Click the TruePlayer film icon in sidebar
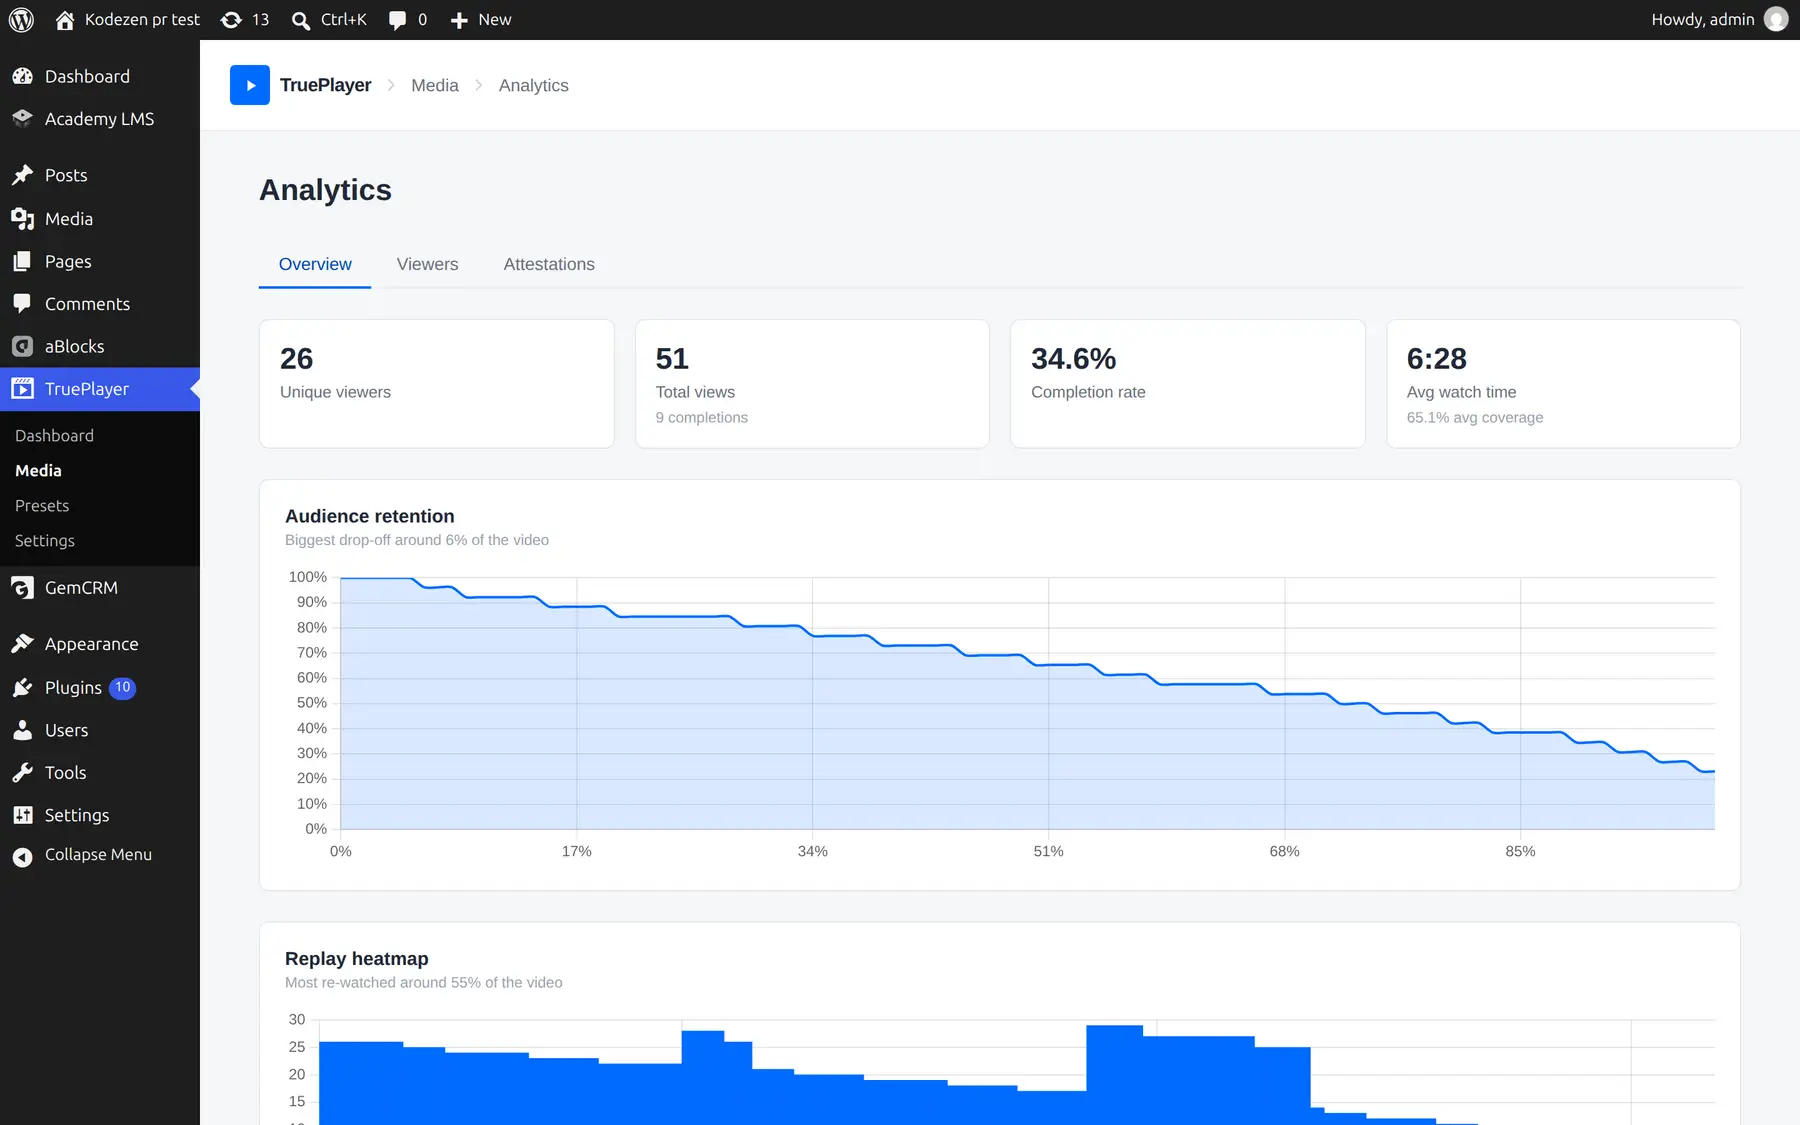Viewport: 1800px width, 1125px height. coord(23,388)
